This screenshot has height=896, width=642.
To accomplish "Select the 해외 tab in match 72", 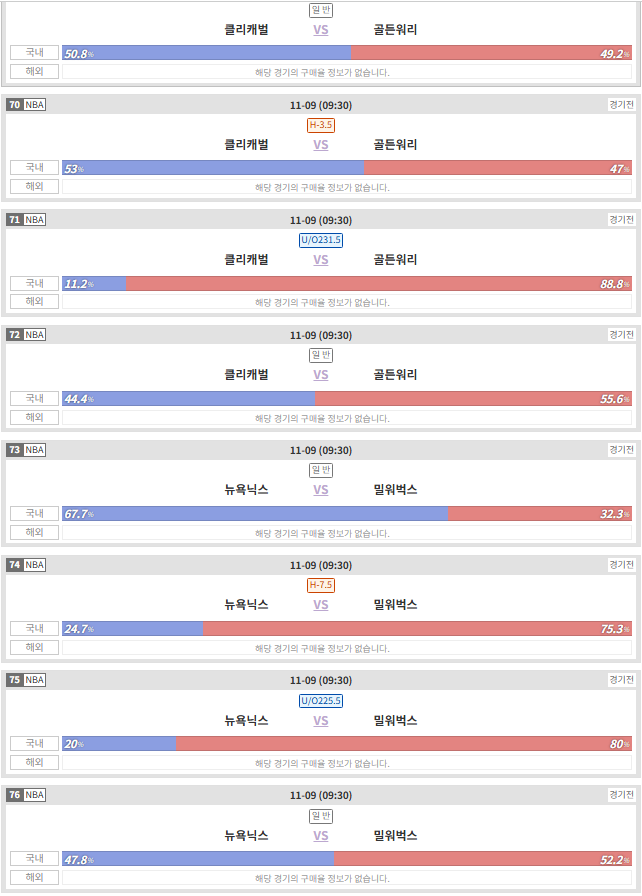I will [x=34, y=417].
